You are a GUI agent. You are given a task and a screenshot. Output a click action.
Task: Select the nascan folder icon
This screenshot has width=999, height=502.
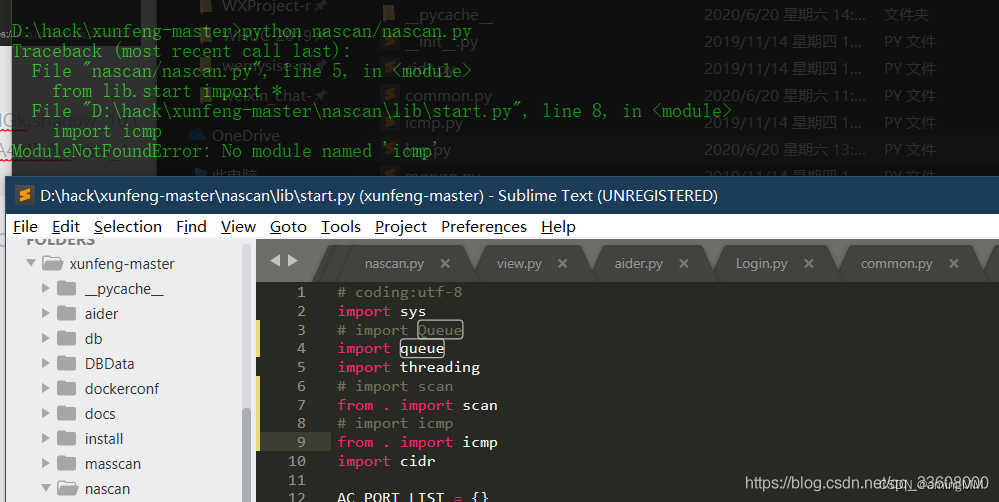(x=68, y=489)
